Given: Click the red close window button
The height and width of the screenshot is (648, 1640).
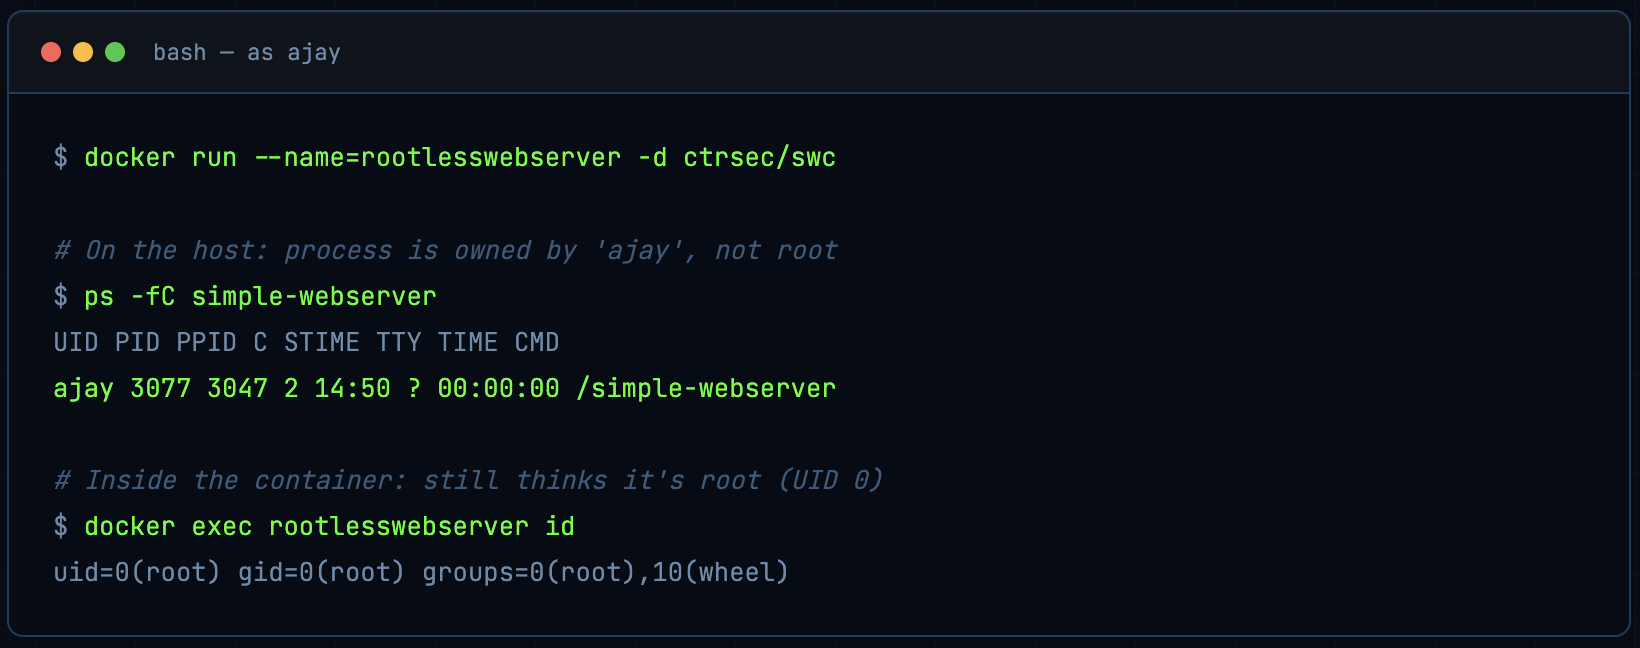Looking at the screenshot, I should (x=51, y=52).
